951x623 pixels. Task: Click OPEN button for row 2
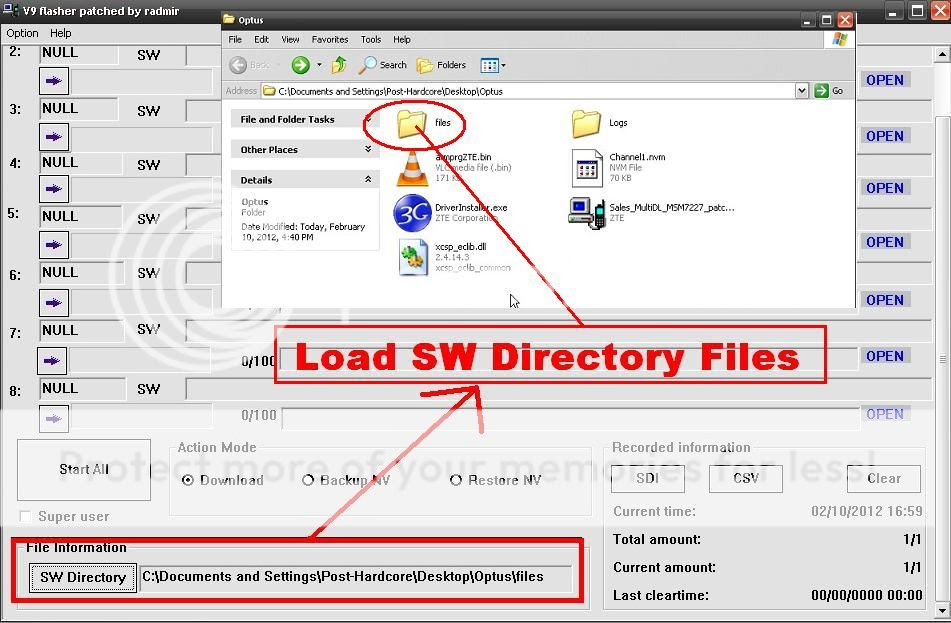[x=885, y=80]
